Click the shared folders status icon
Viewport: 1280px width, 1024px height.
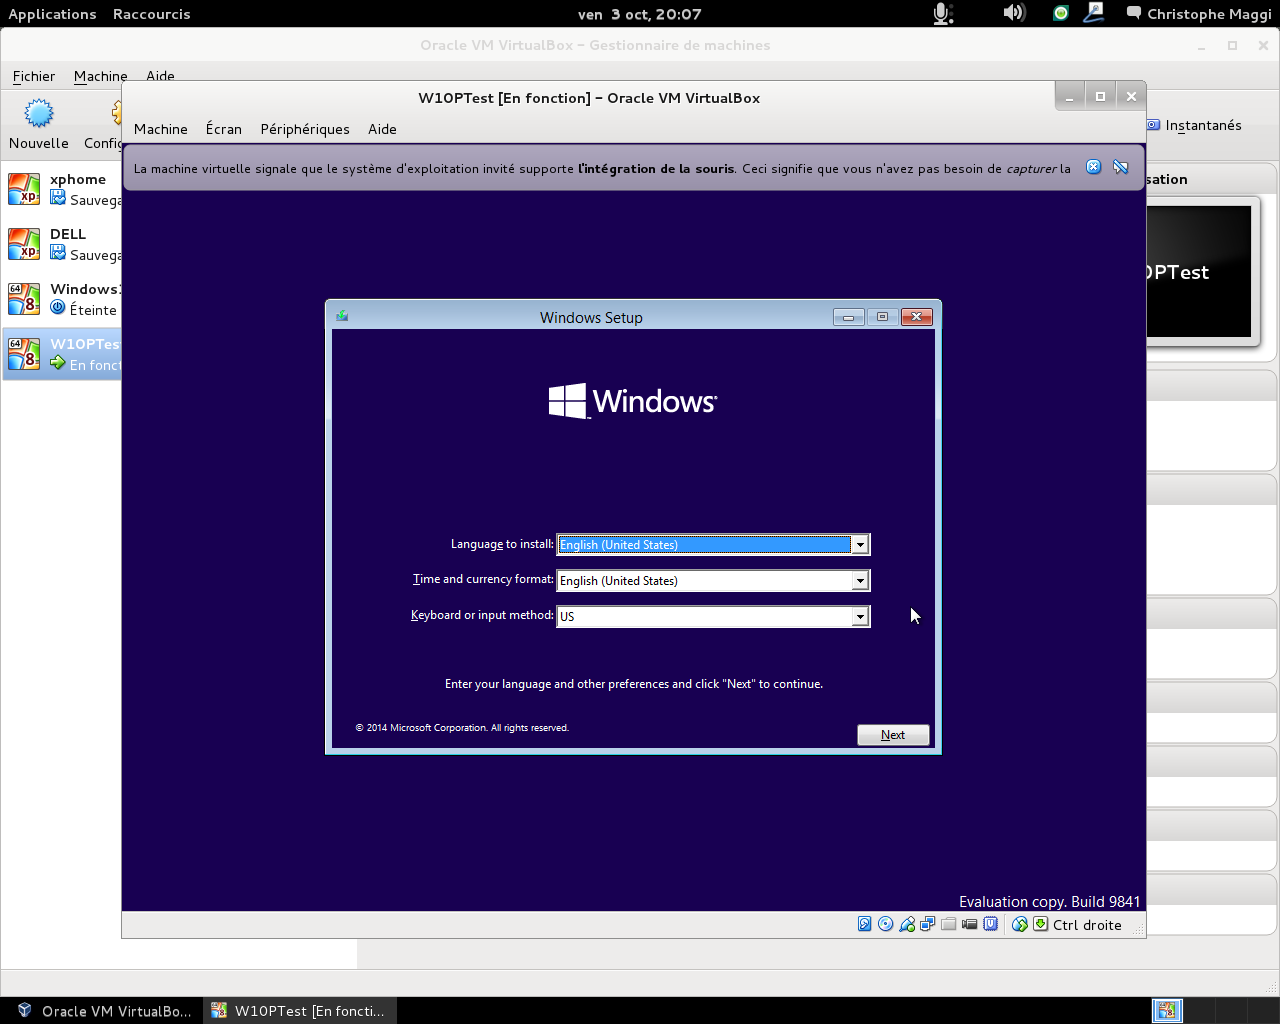pyautogui.click(x=948, y=924)
